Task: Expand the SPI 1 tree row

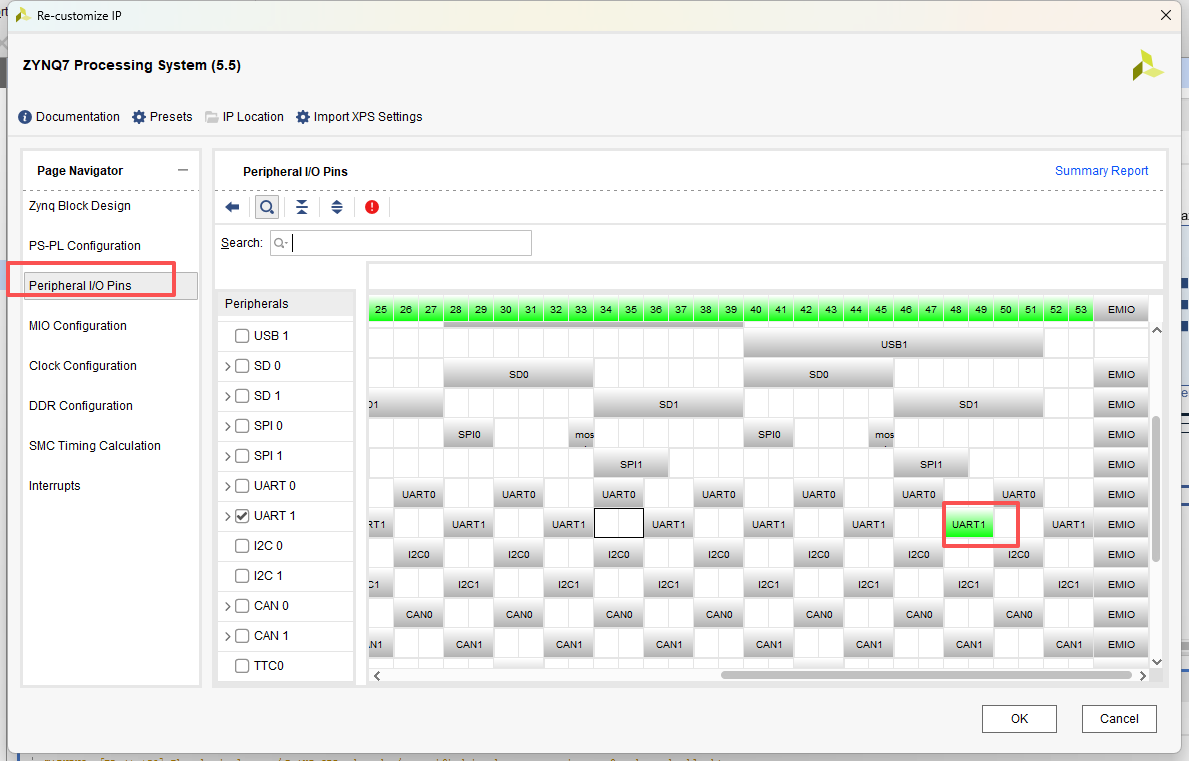Action: pyautogui.click(x=227, y=456)
